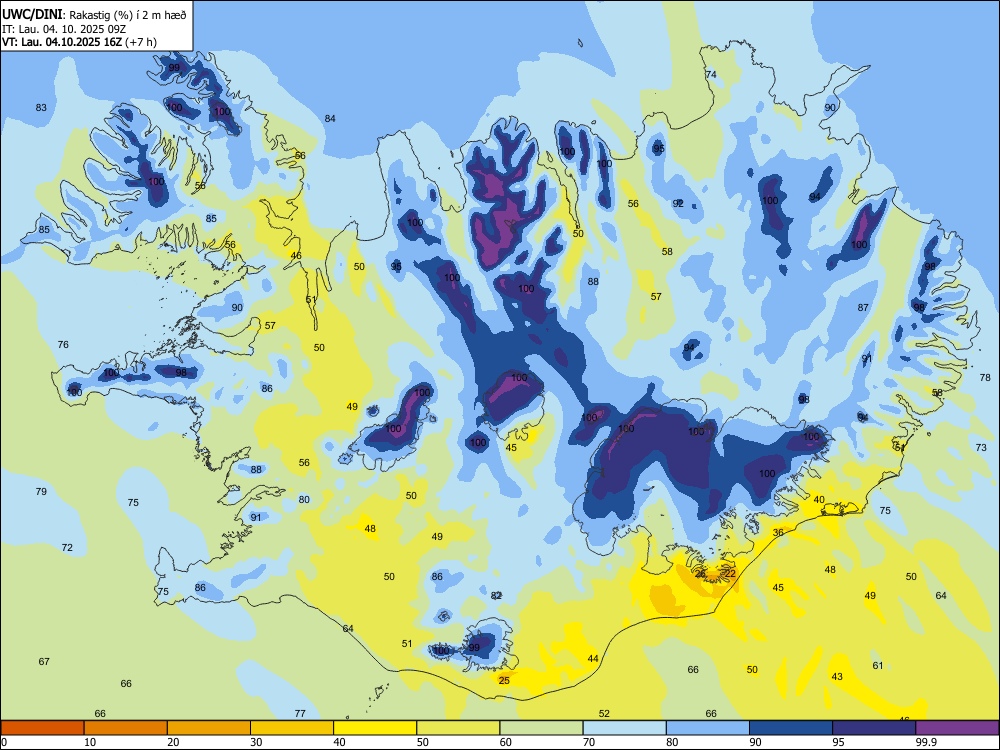
Task: Click the humidity value 83 on the map
Action: pyautogui.click(x=41, y=108)
